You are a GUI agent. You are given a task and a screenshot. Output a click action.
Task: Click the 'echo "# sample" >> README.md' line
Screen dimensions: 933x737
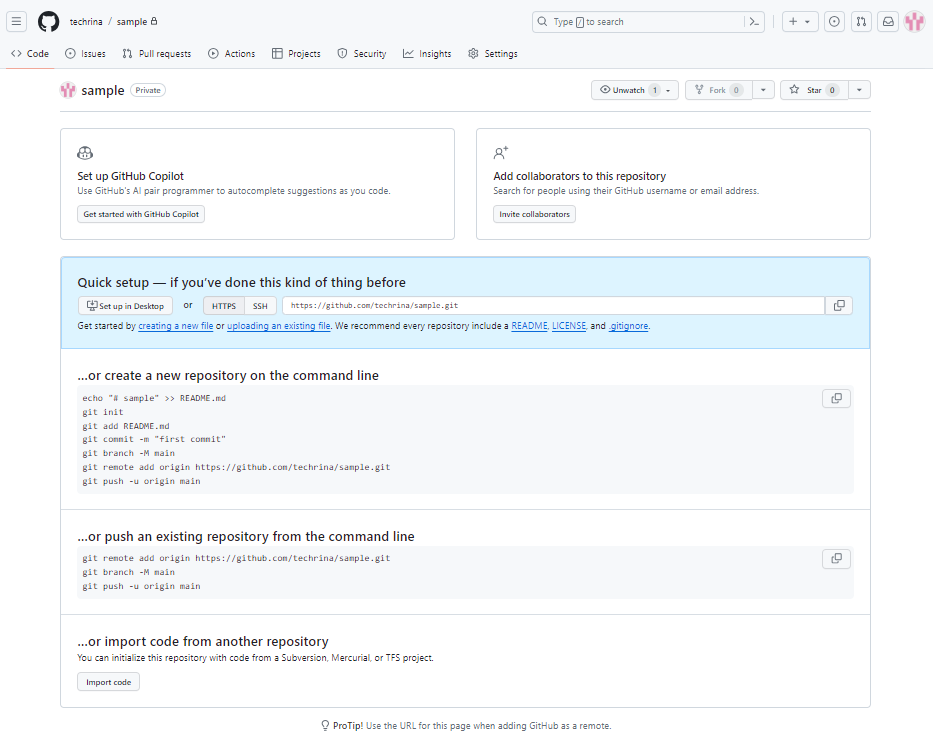(x=154, y=399)
